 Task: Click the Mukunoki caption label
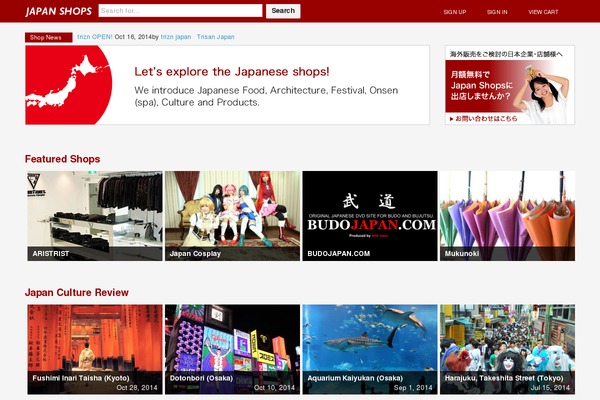461,253
